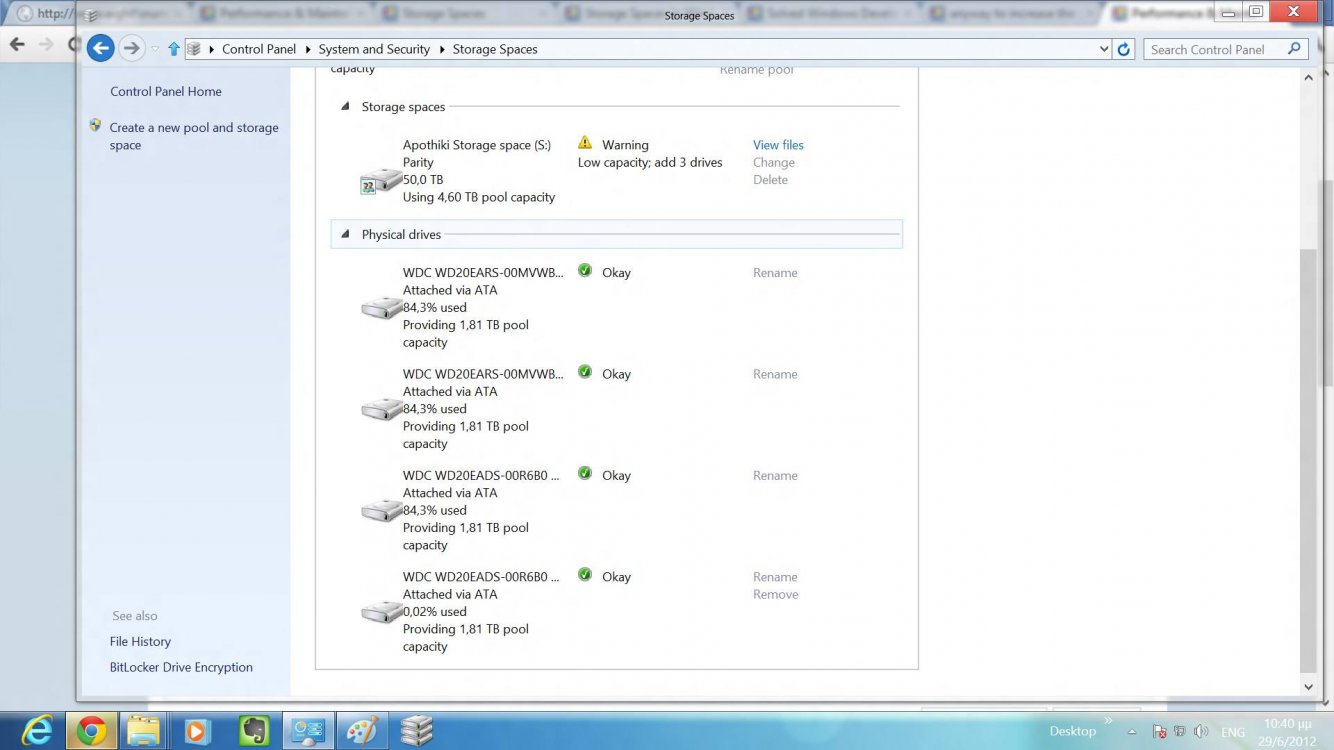Open the address bar history dropdown
The height and width of the screenshot is (750, 1334).
click(x=1104, y=49)
